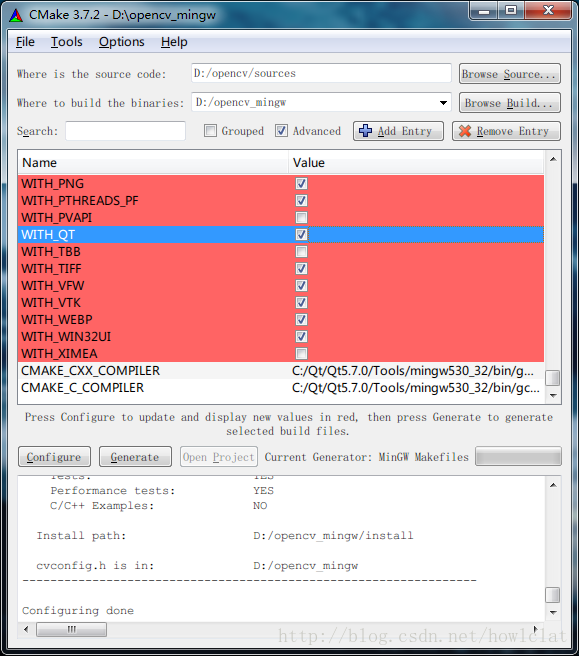
Task: Click the CMAKE_CXX_COMPILER path value
Action: [x=413, y=371]
